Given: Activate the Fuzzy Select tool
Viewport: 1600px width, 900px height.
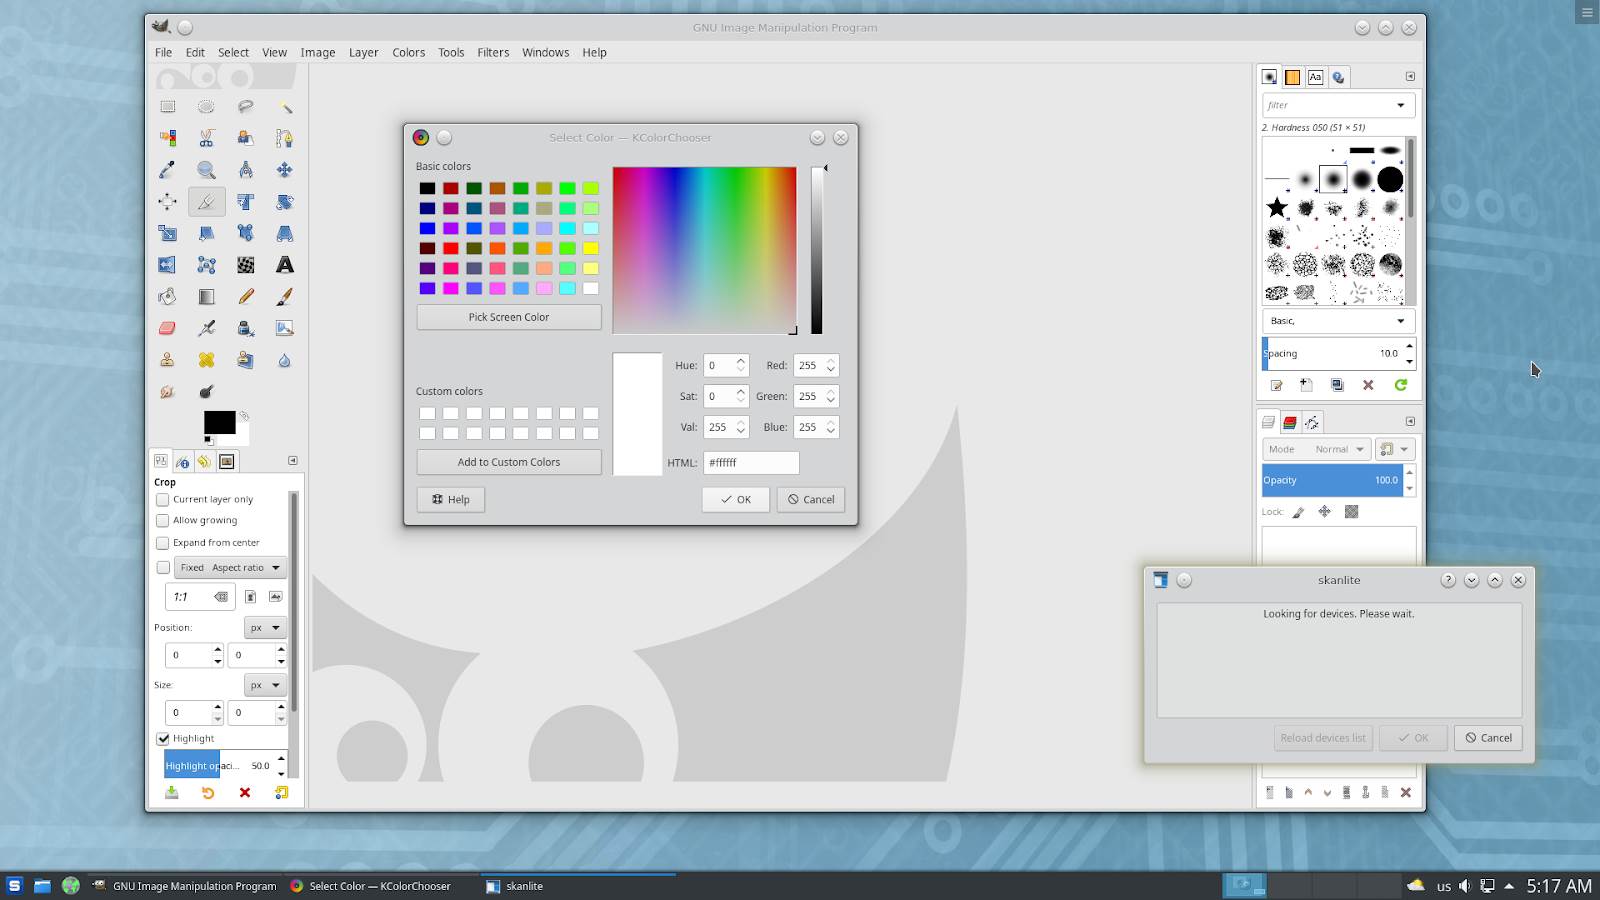Looking at the screenshot, I should pyautogui.click(x=284, y=106).
